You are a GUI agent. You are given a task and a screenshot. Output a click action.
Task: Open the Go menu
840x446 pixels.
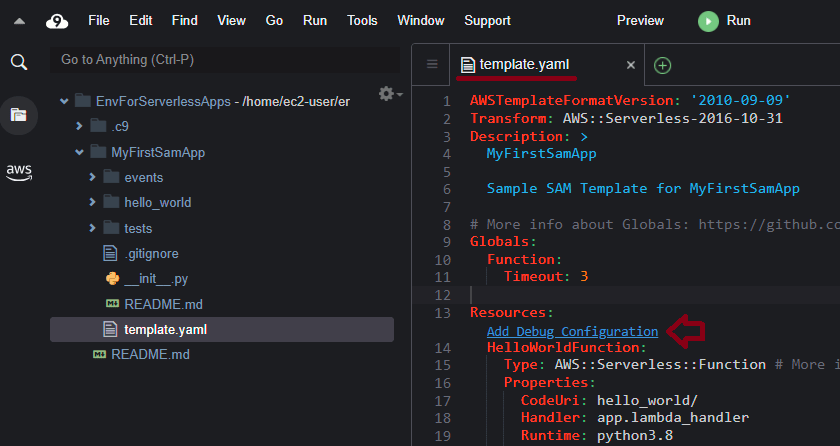[x=274, y=21]
